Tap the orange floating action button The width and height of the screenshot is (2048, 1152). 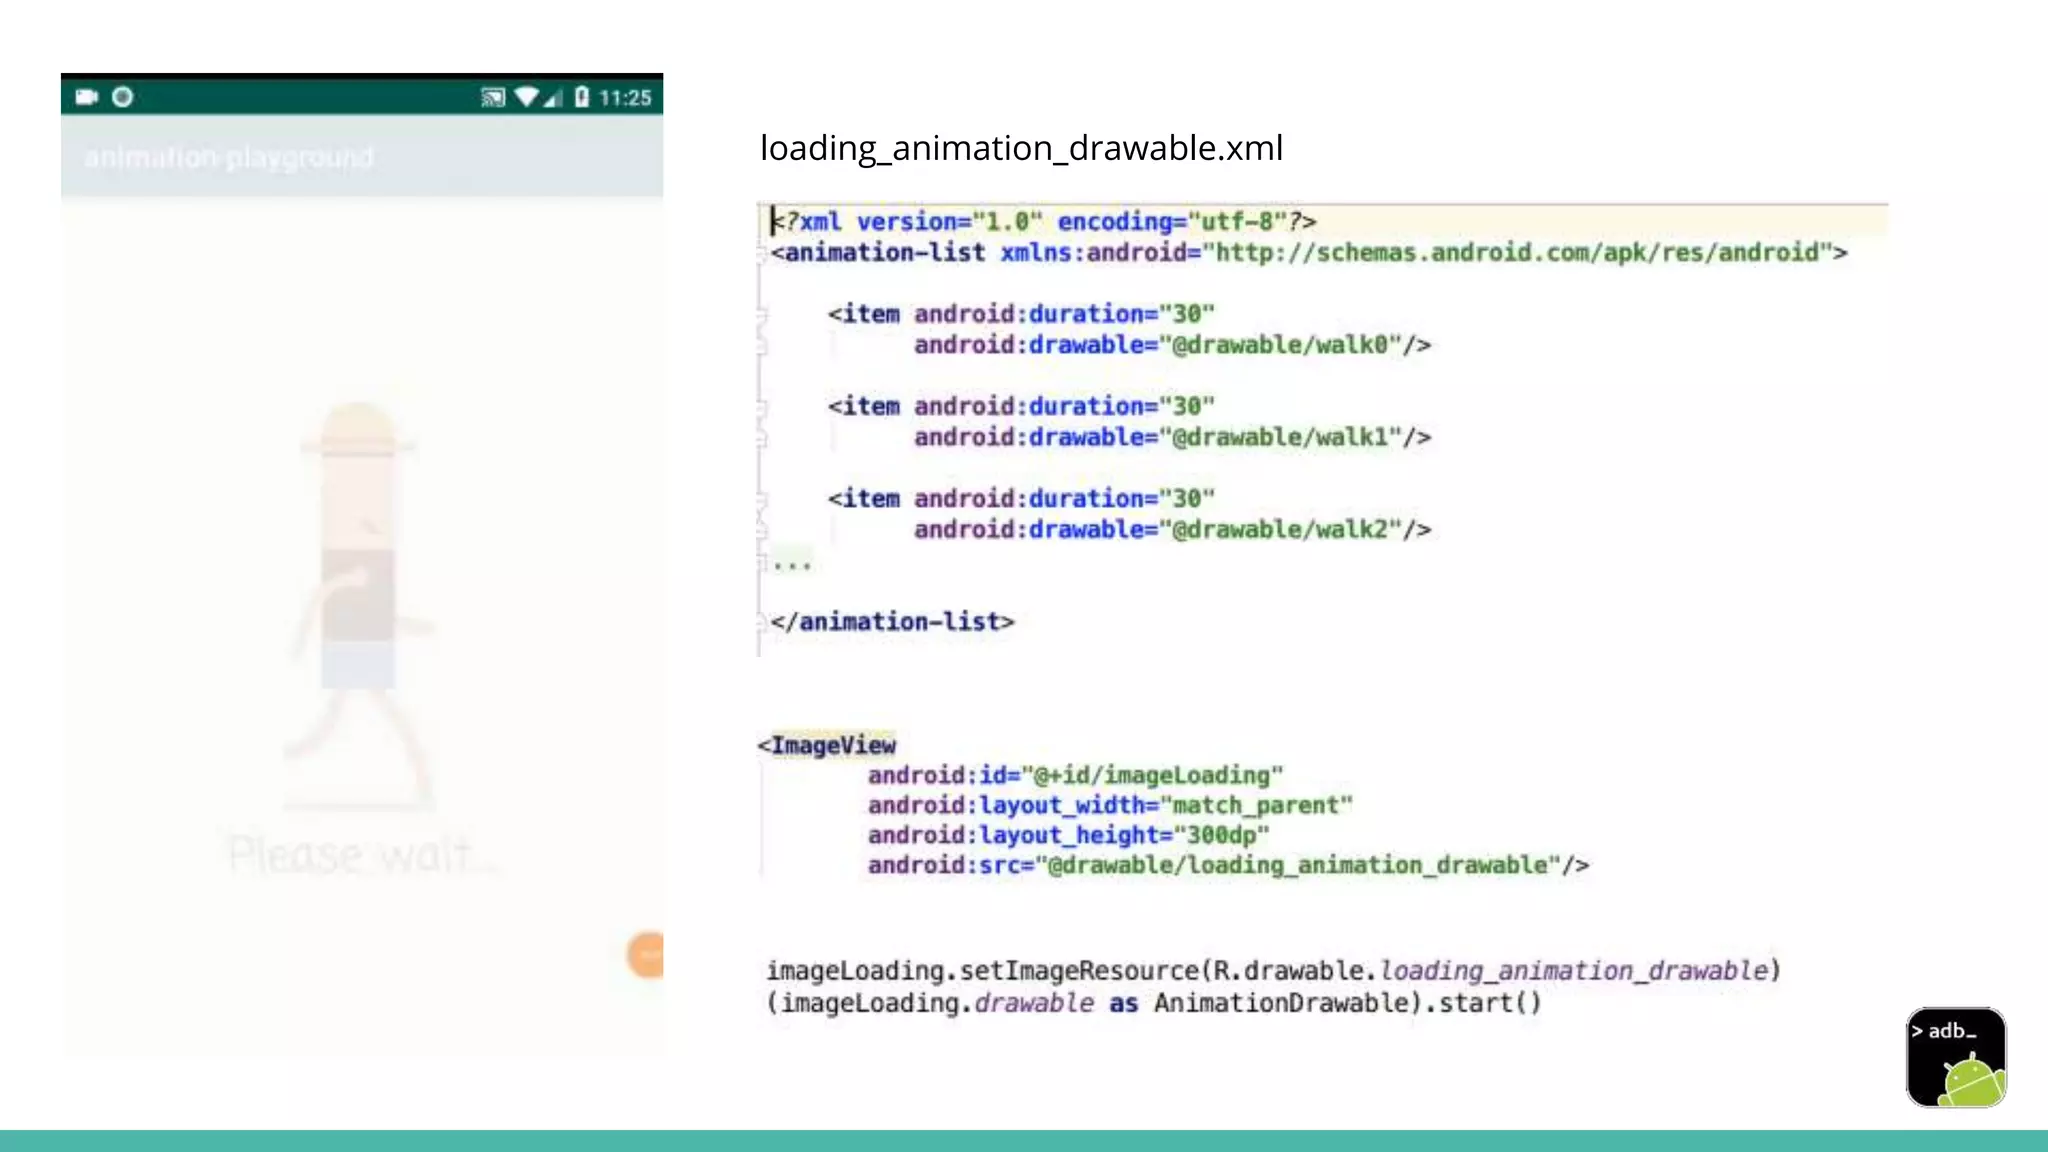[x=647, y=954]
